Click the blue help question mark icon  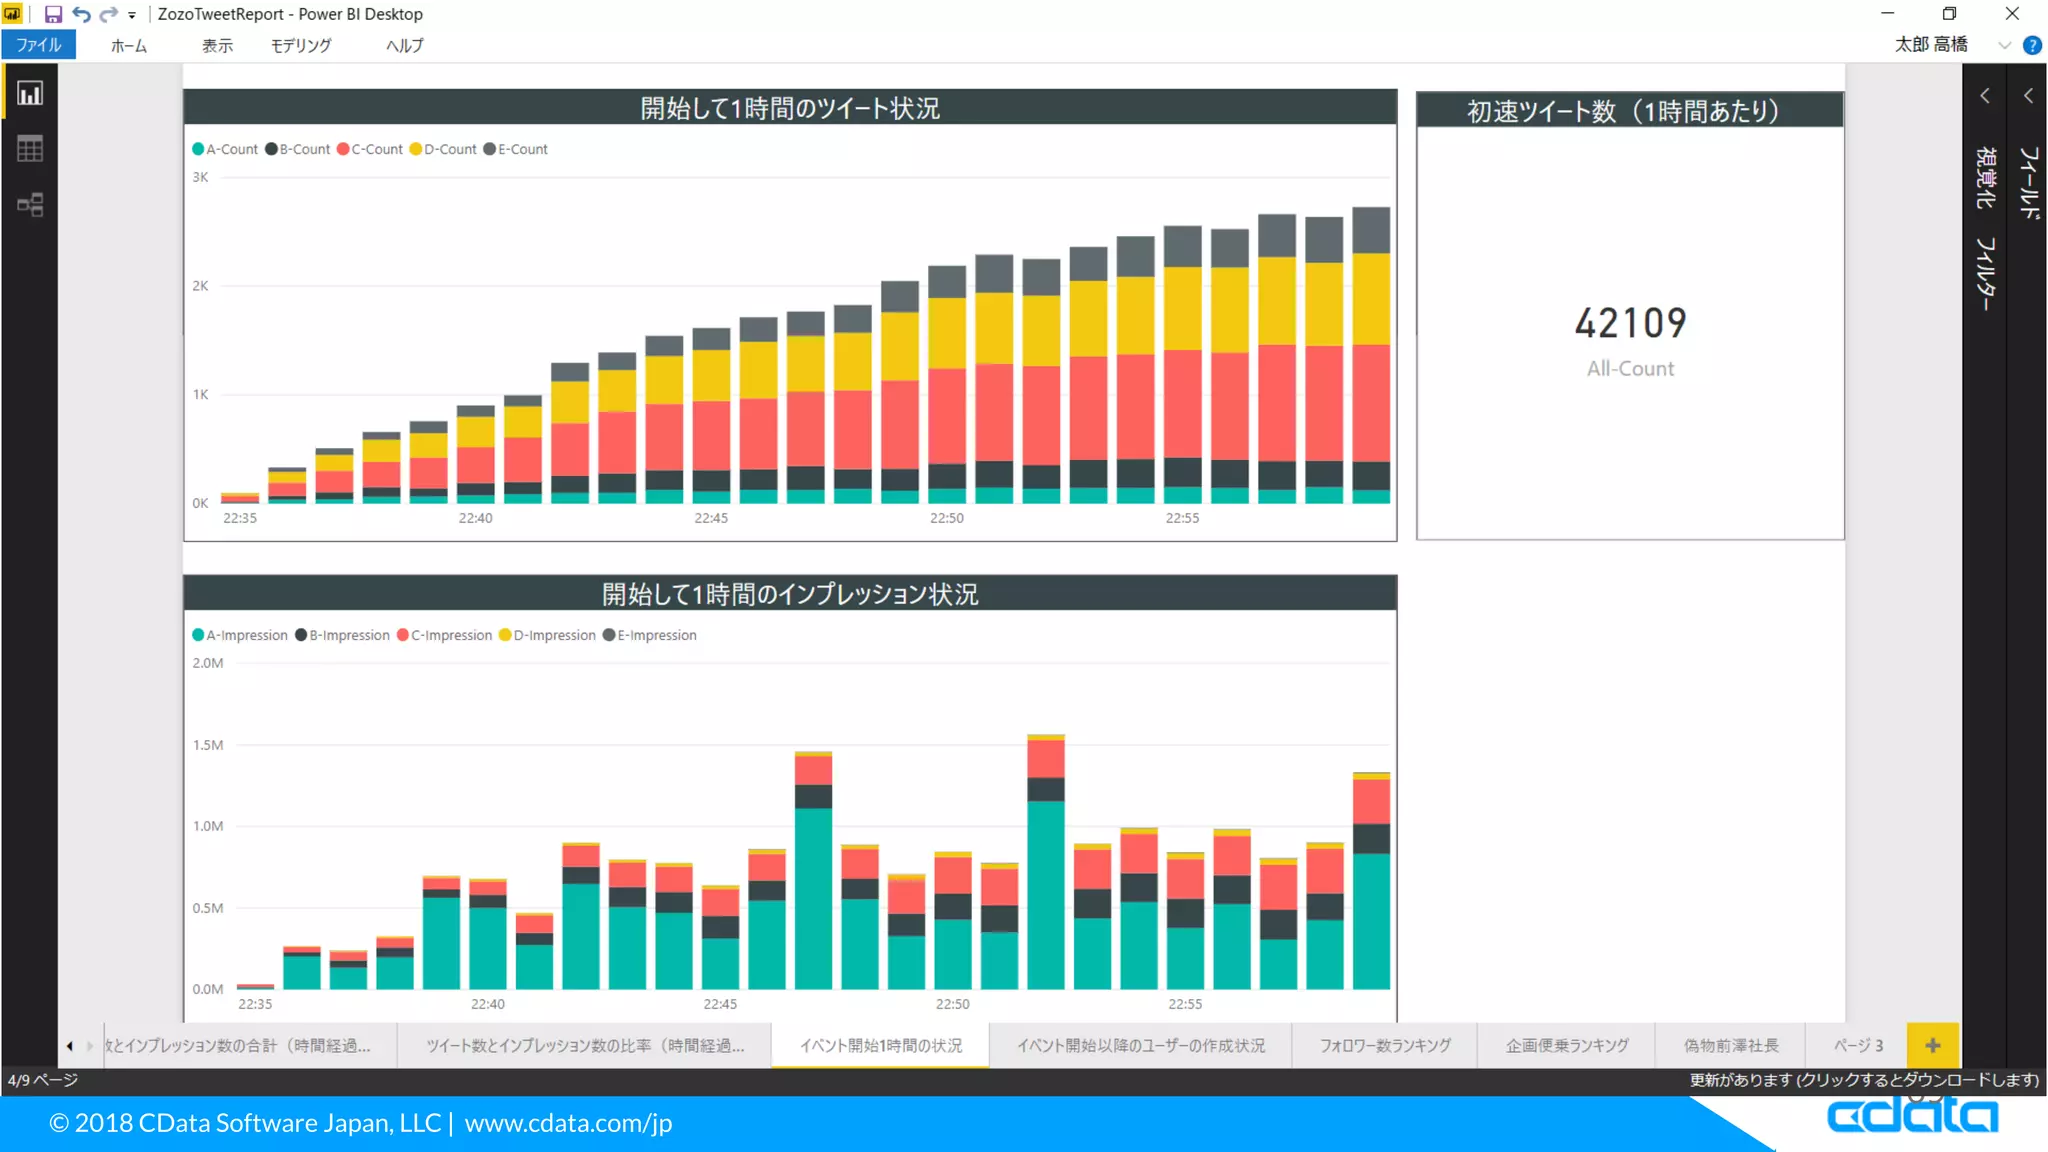tap(2032, 45)
